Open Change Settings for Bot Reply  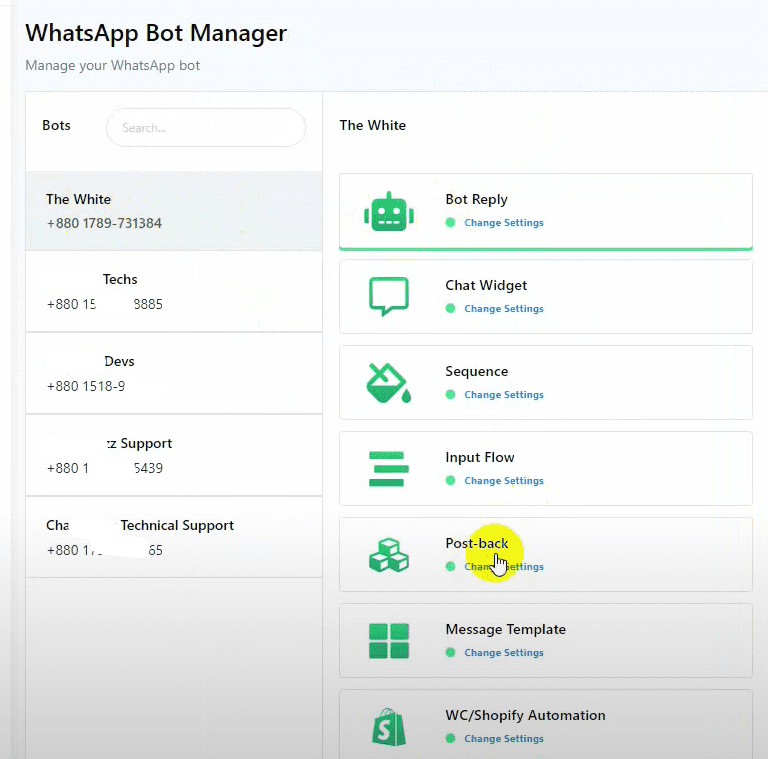pos(504,223)
